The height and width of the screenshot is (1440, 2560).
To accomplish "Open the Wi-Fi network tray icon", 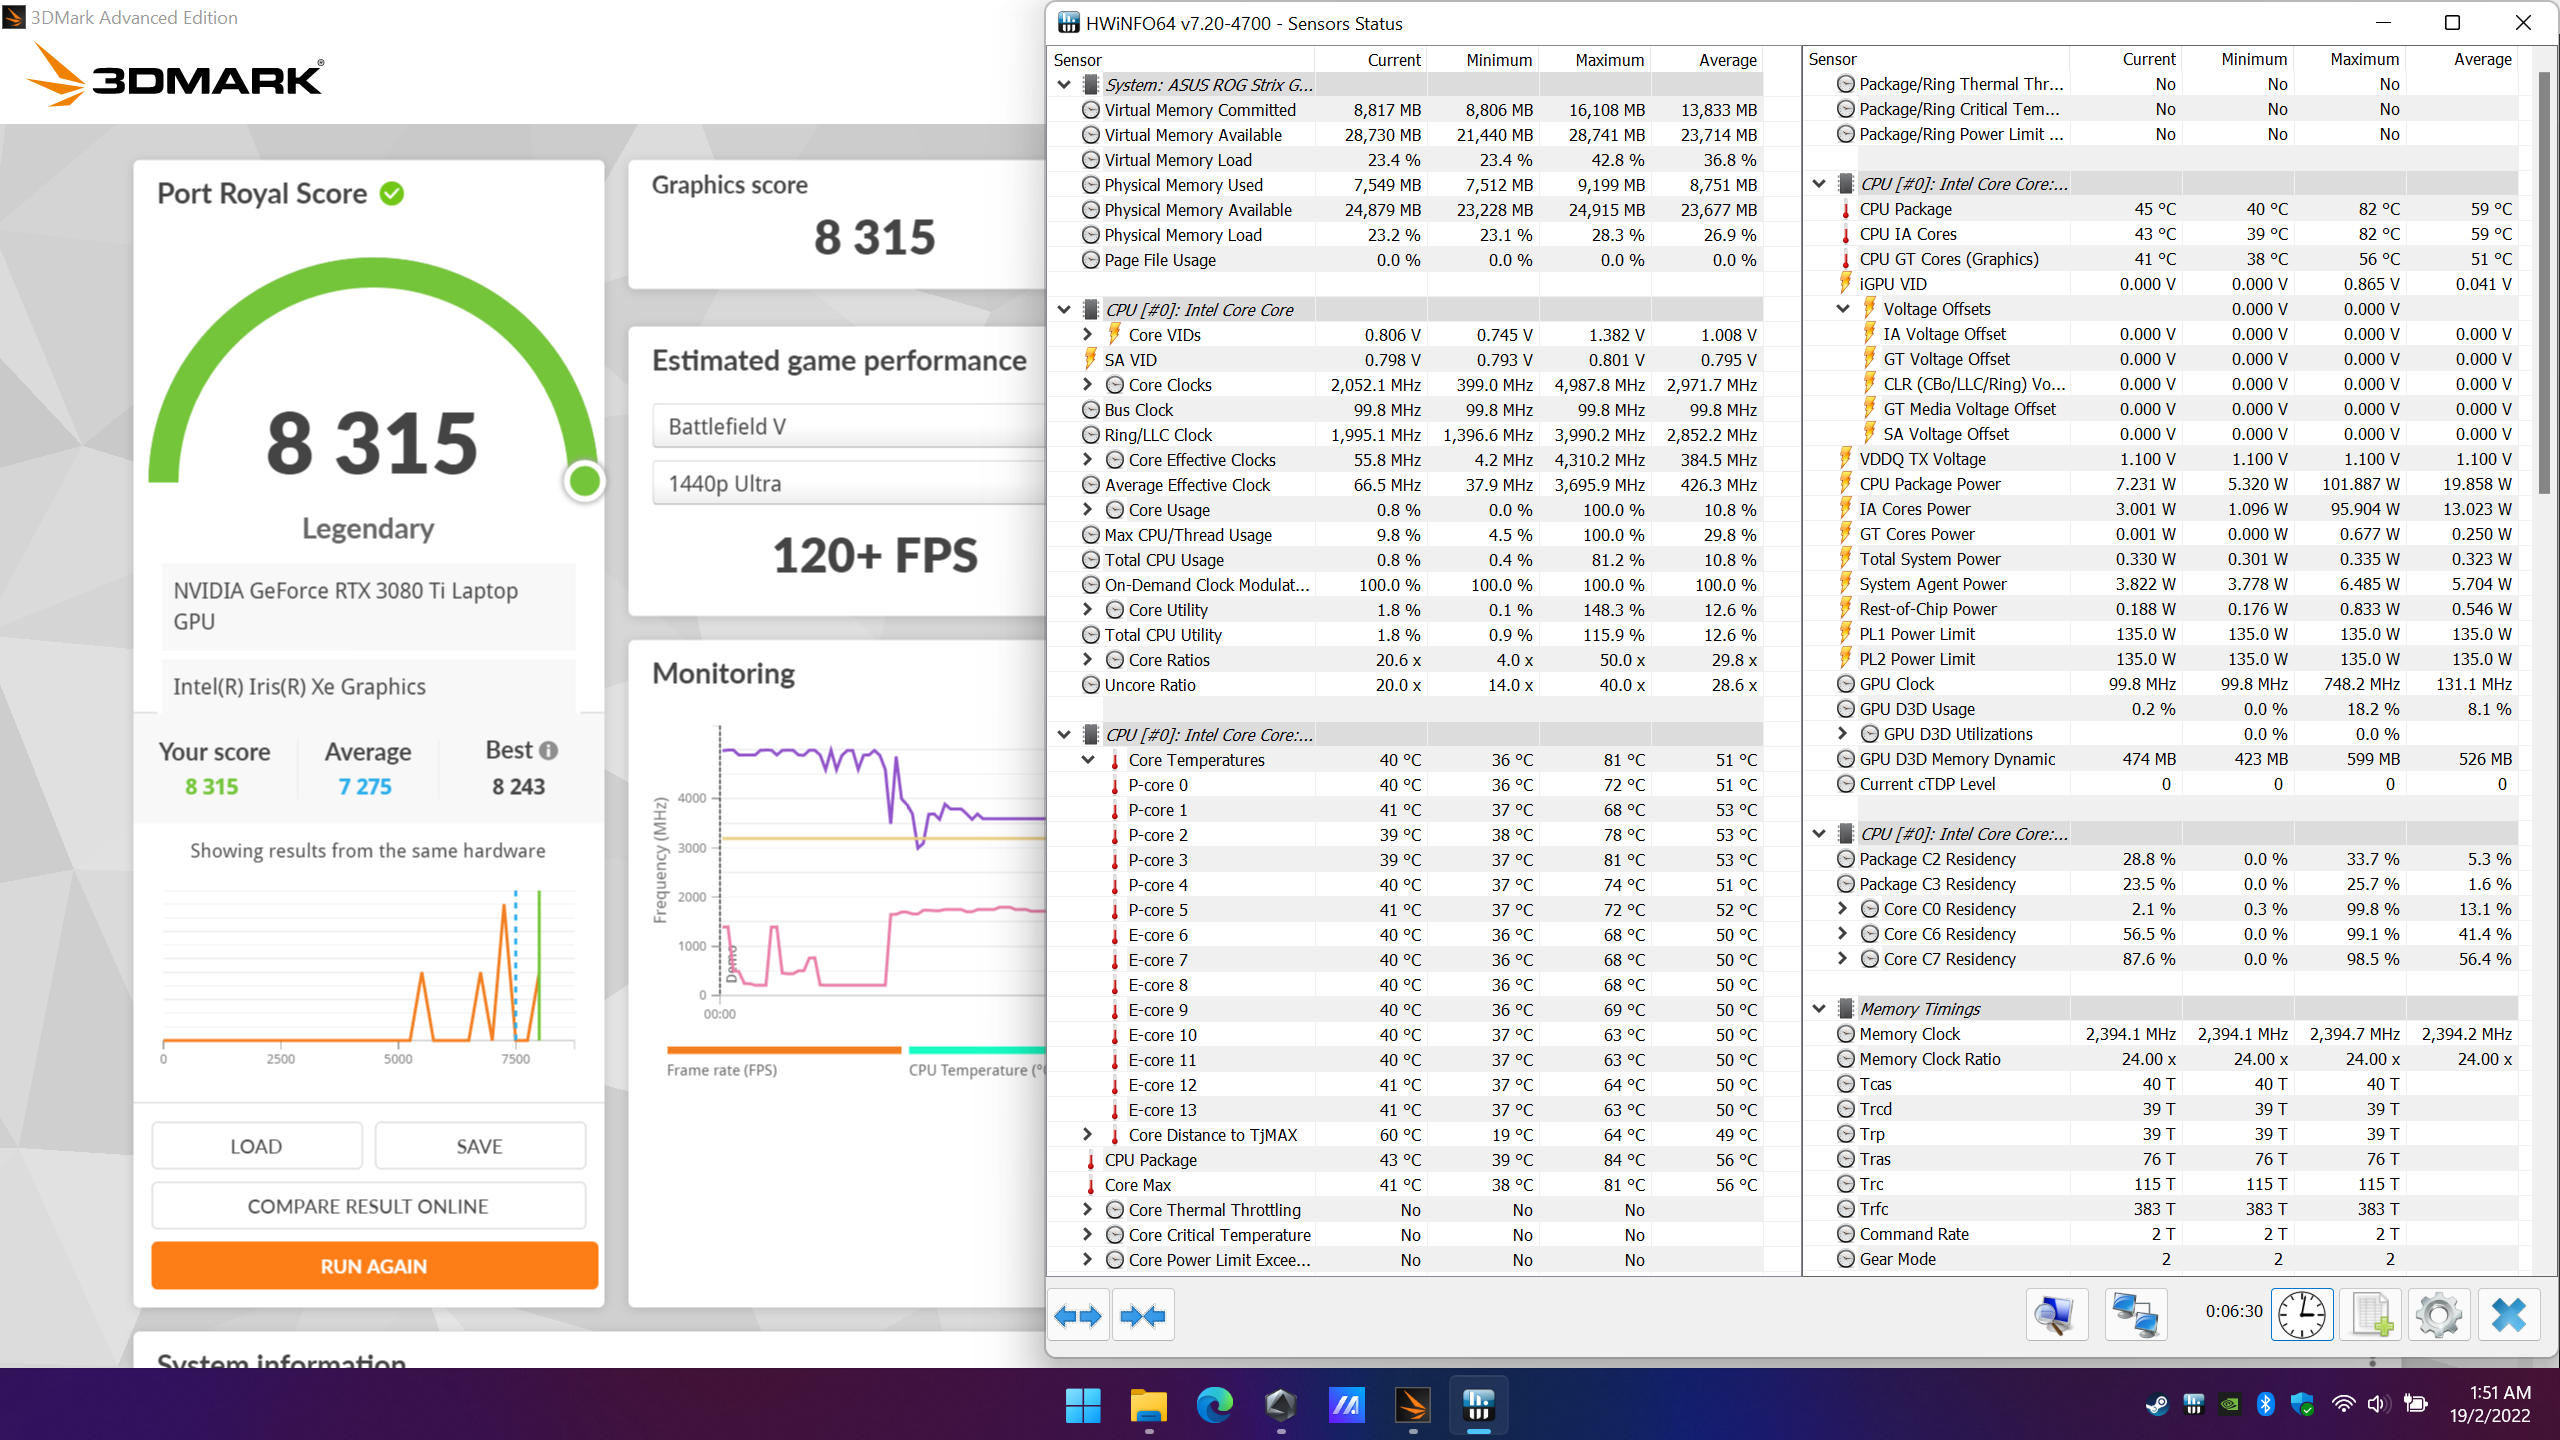I will (2343, 1404).
